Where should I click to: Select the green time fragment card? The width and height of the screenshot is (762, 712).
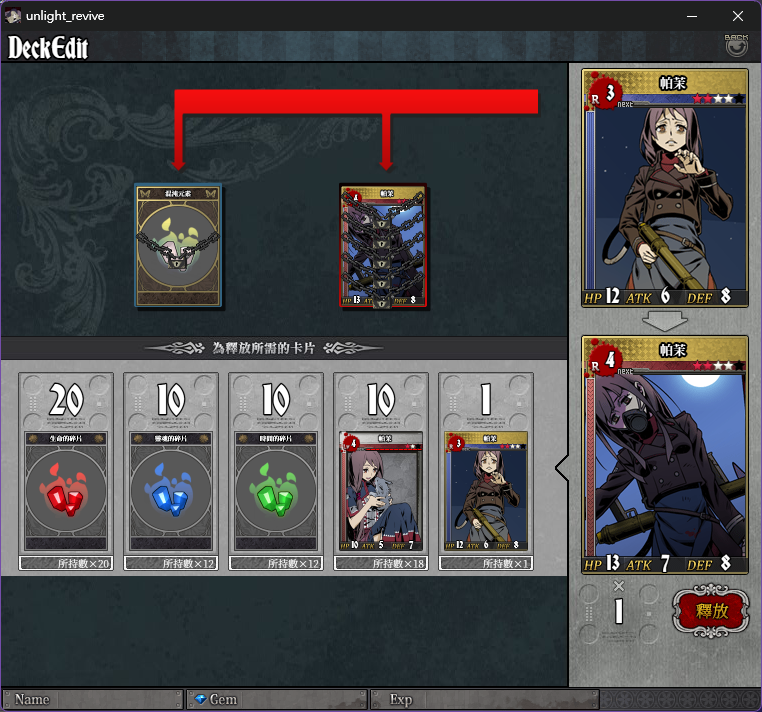276,491
